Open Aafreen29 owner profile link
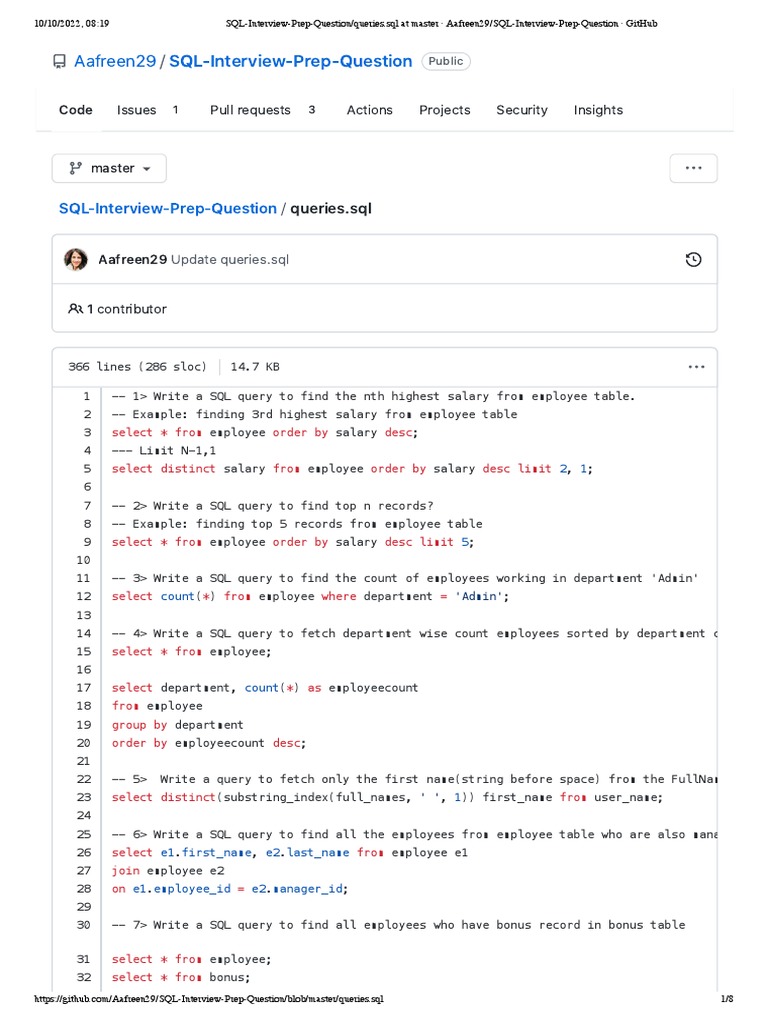This screenshot has height=1024, width=768. 115,61
